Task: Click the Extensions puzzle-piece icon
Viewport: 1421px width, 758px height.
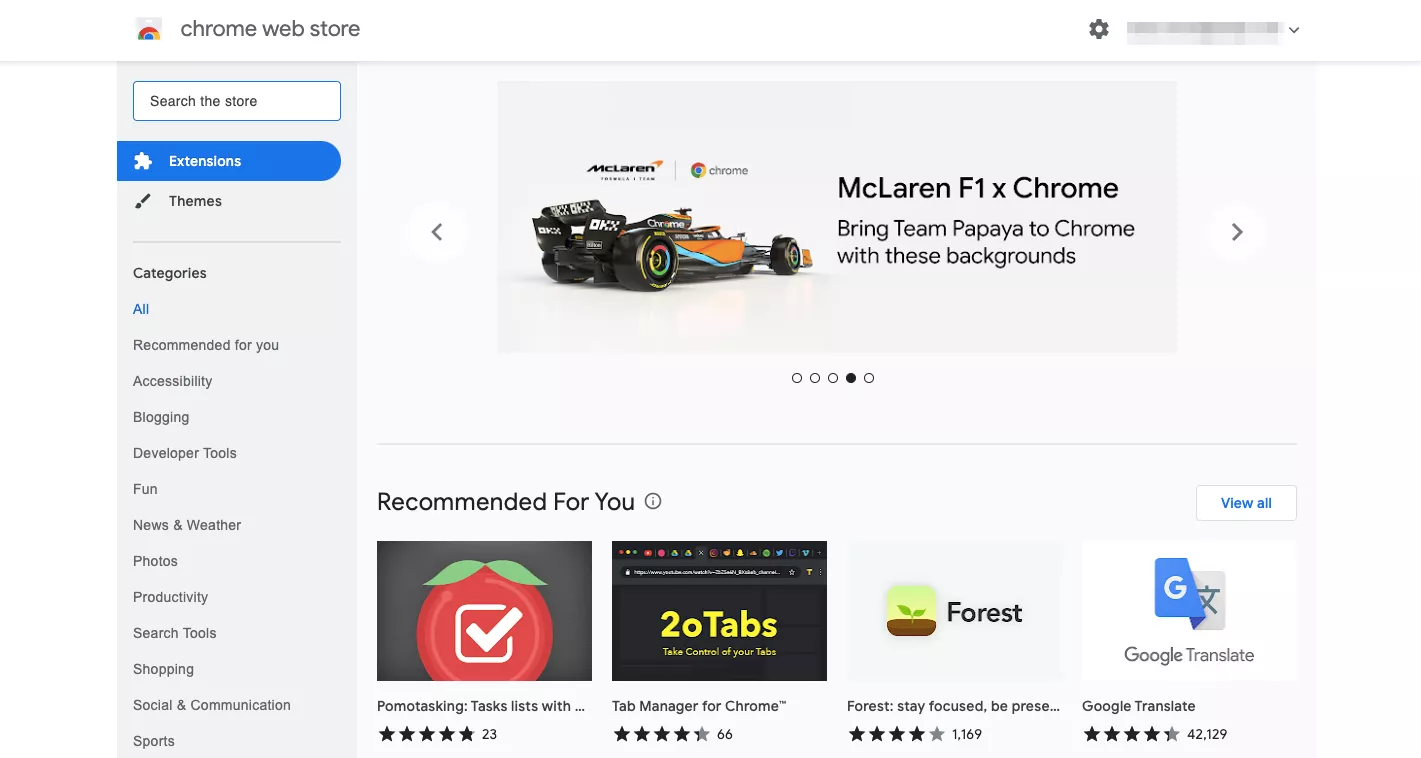Action: [143, 161]
